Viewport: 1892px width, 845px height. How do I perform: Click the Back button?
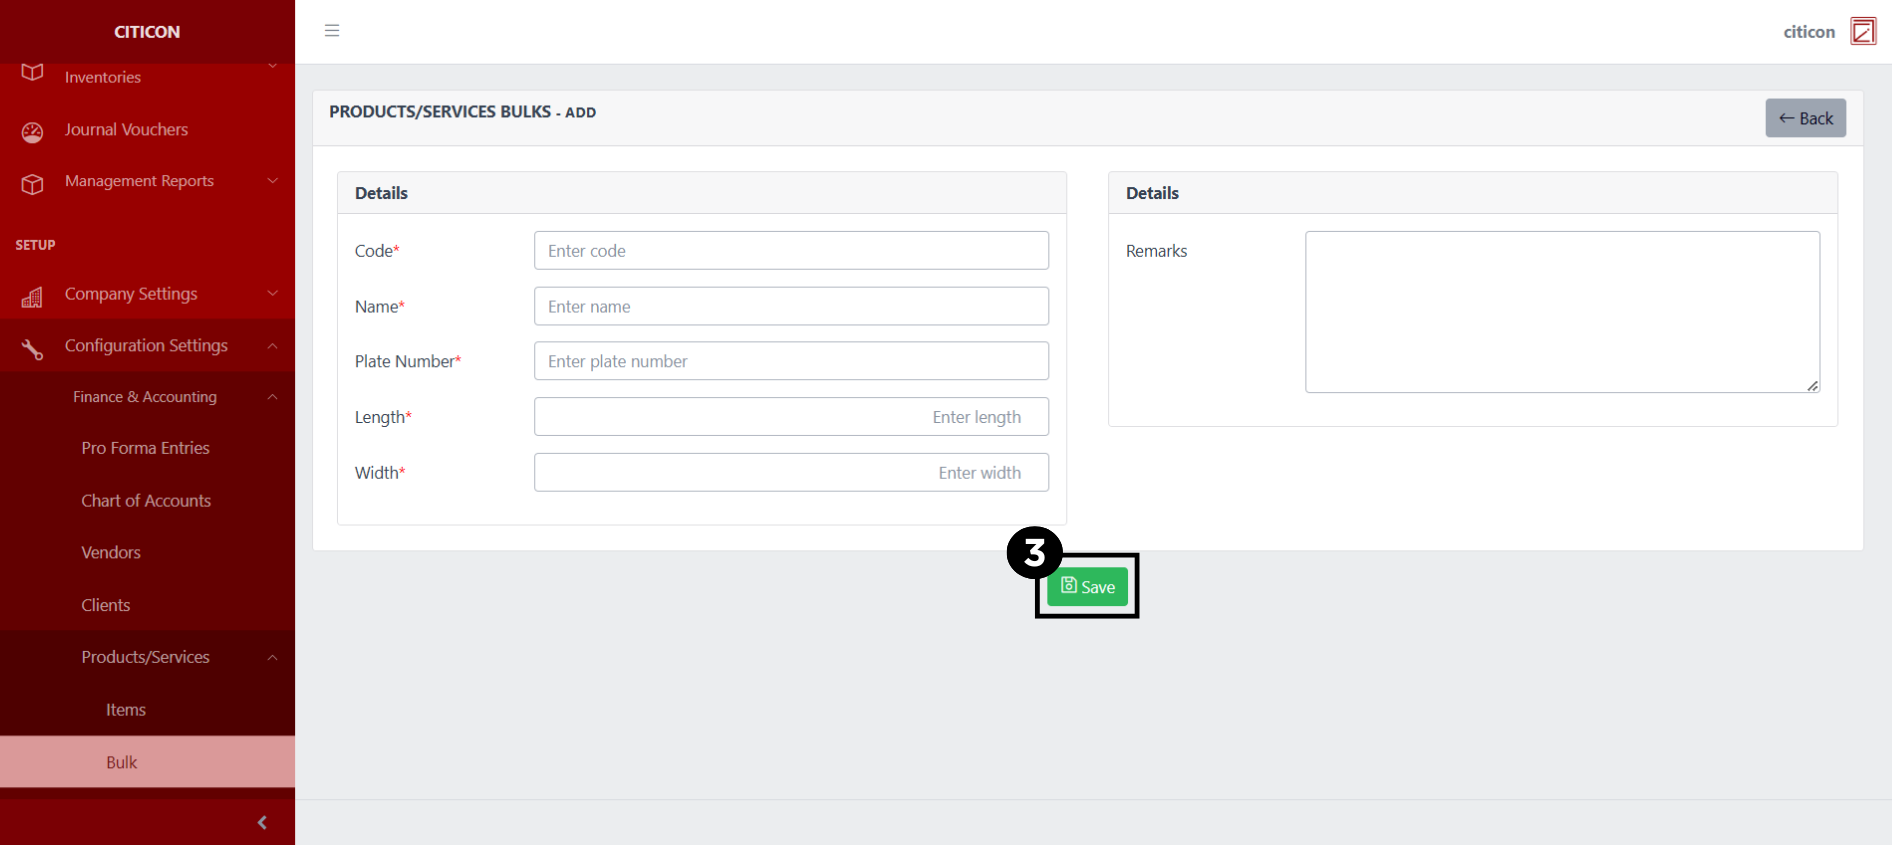(1805, 118)
